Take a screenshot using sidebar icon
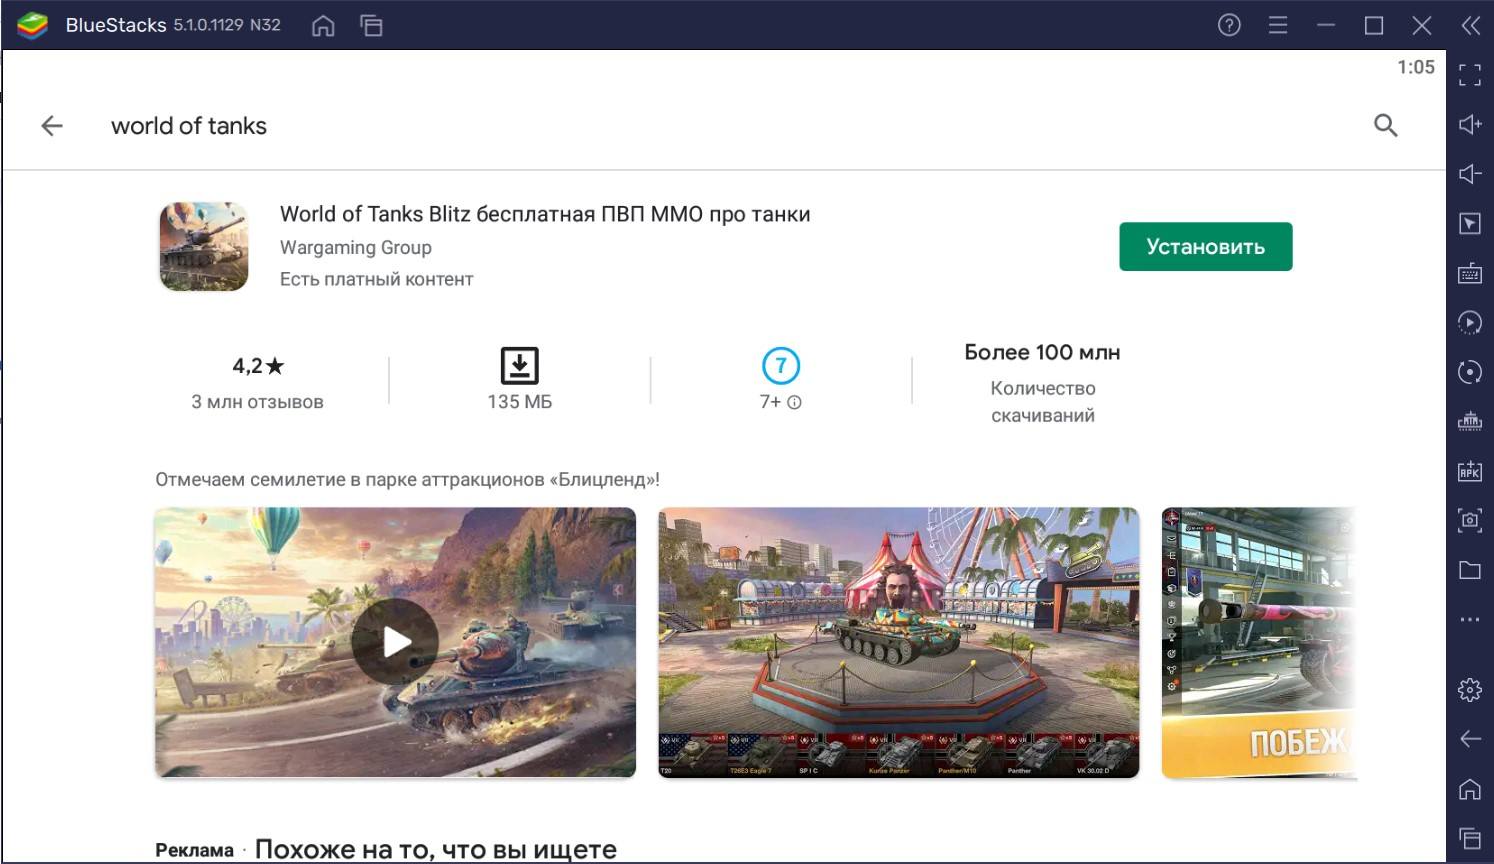The height and width of the screenshot is (864, 1494). point(1469,520)
